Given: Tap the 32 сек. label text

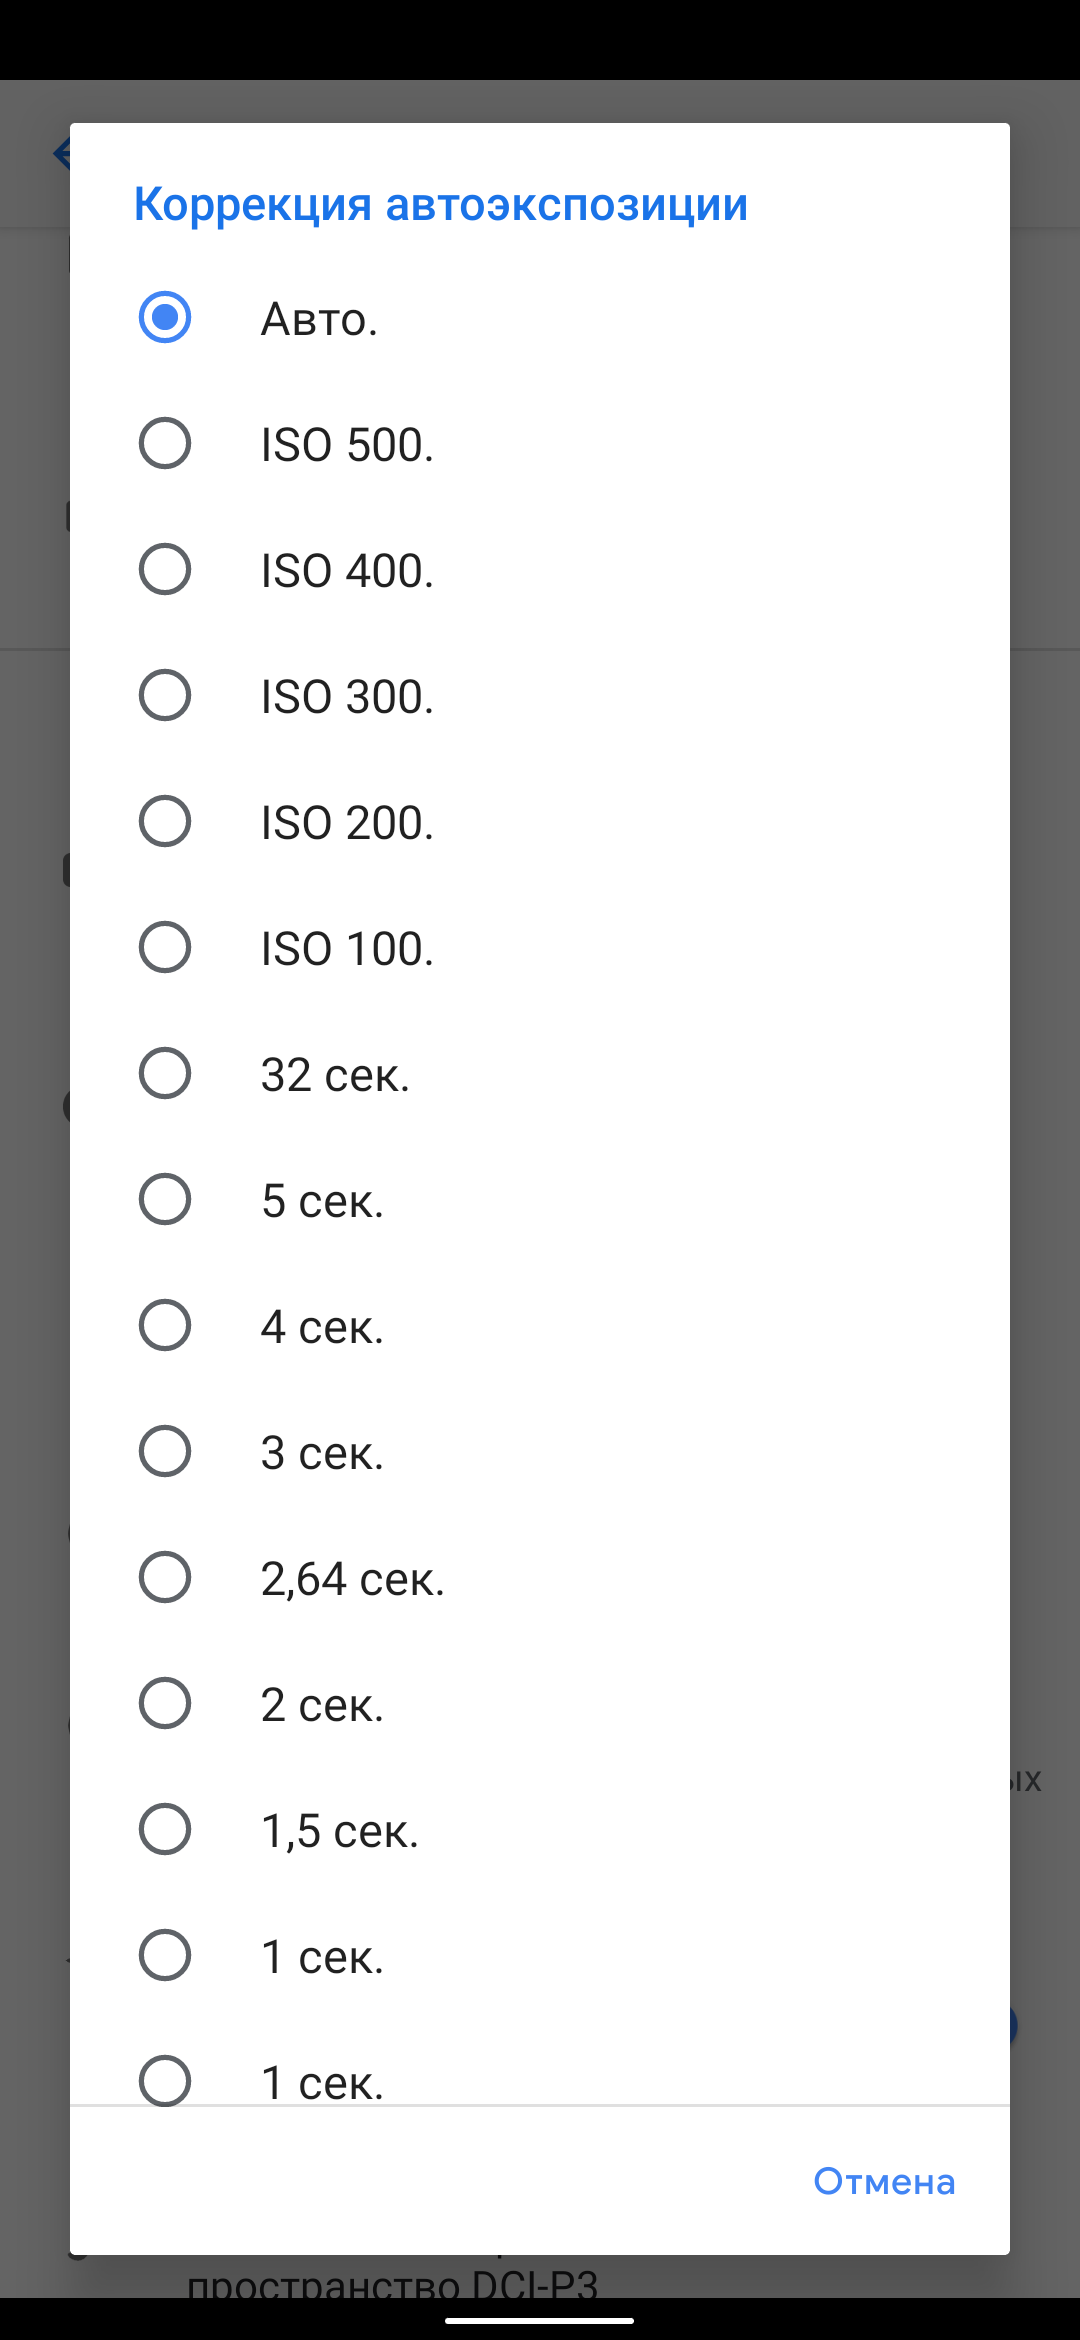Looking at the screenshot, I should pyautogui.click(x=335, y=1075).
